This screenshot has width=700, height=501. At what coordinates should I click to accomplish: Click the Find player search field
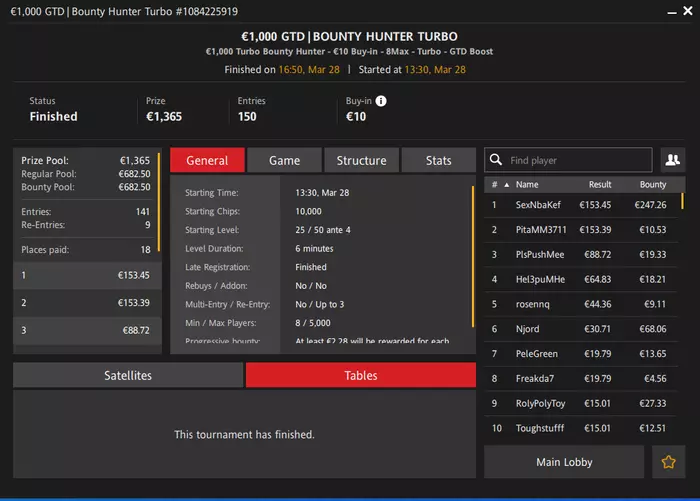568,160
